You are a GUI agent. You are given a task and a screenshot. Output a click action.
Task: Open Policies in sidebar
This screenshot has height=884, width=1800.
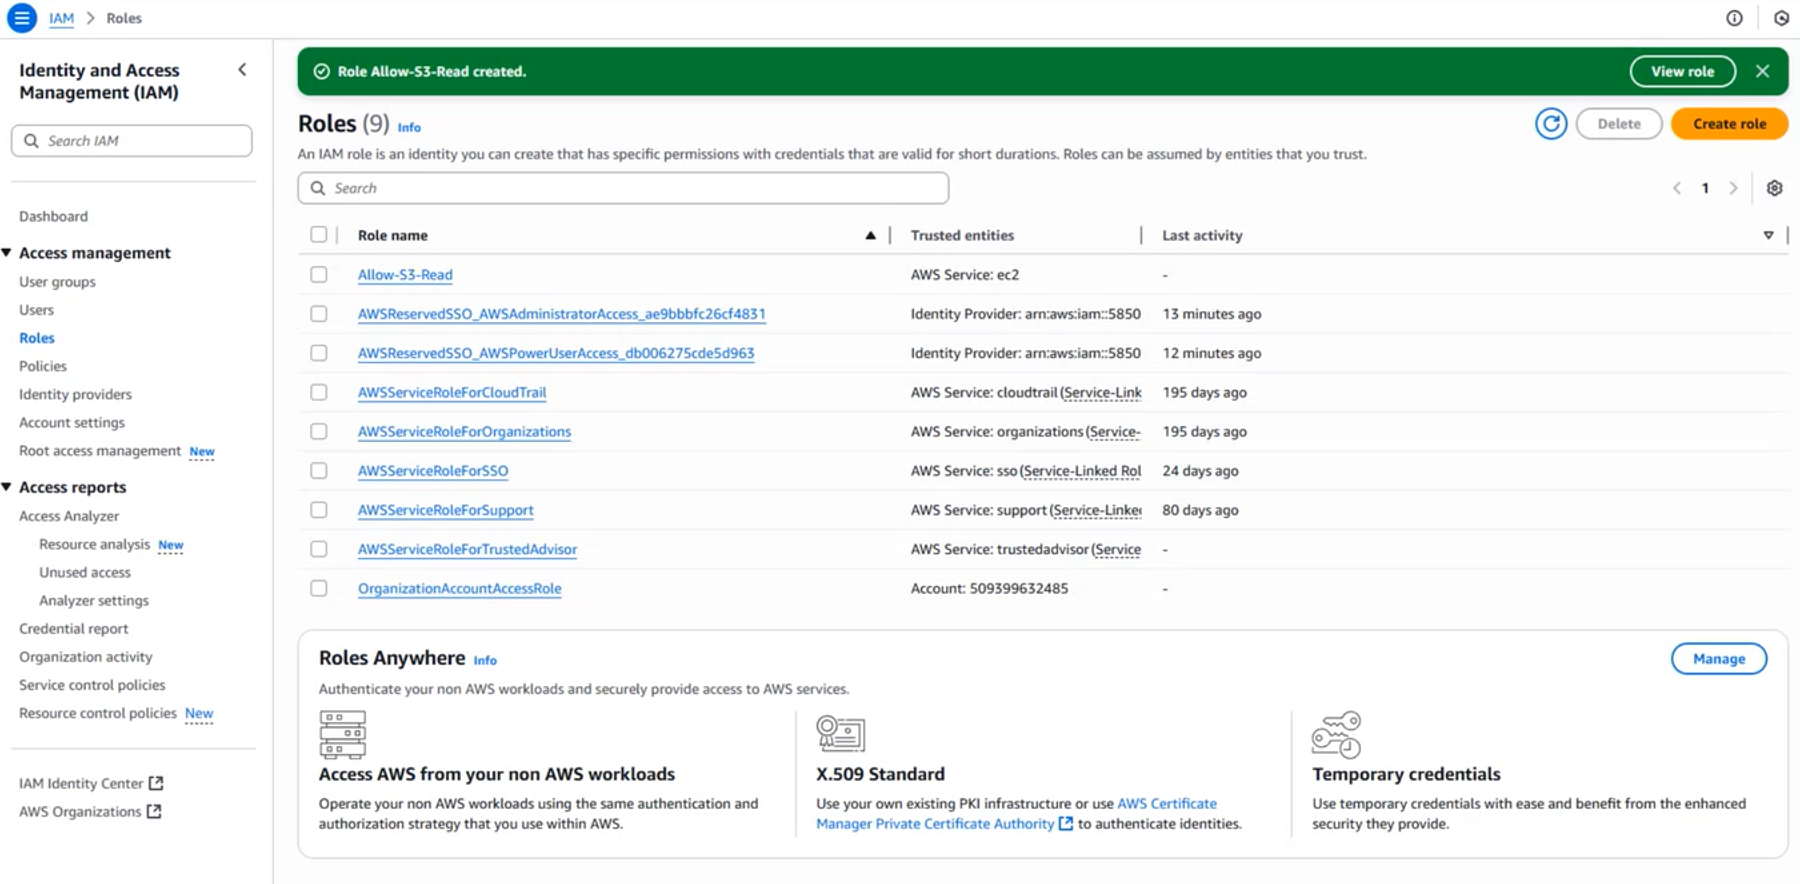pos(43,366)
